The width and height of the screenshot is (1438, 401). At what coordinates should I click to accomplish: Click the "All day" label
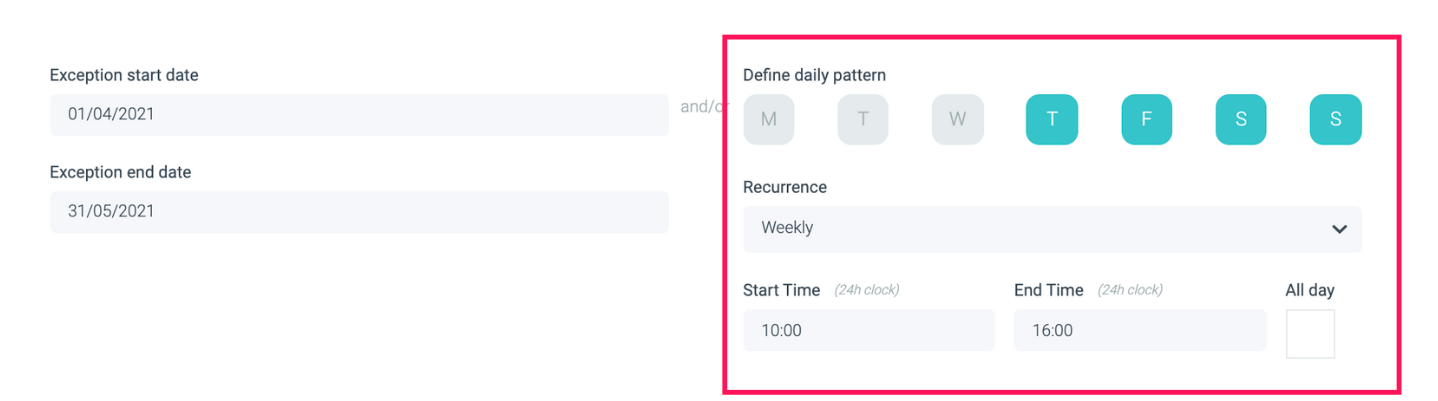tap(1310, 290)
